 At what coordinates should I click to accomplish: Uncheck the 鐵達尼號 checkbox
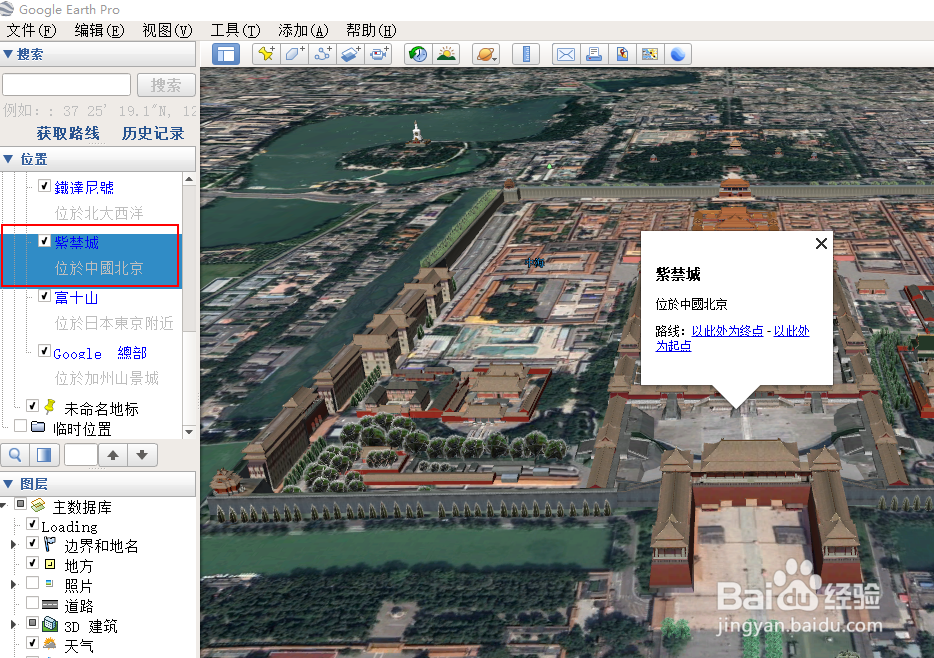click(x=44, y=186)
